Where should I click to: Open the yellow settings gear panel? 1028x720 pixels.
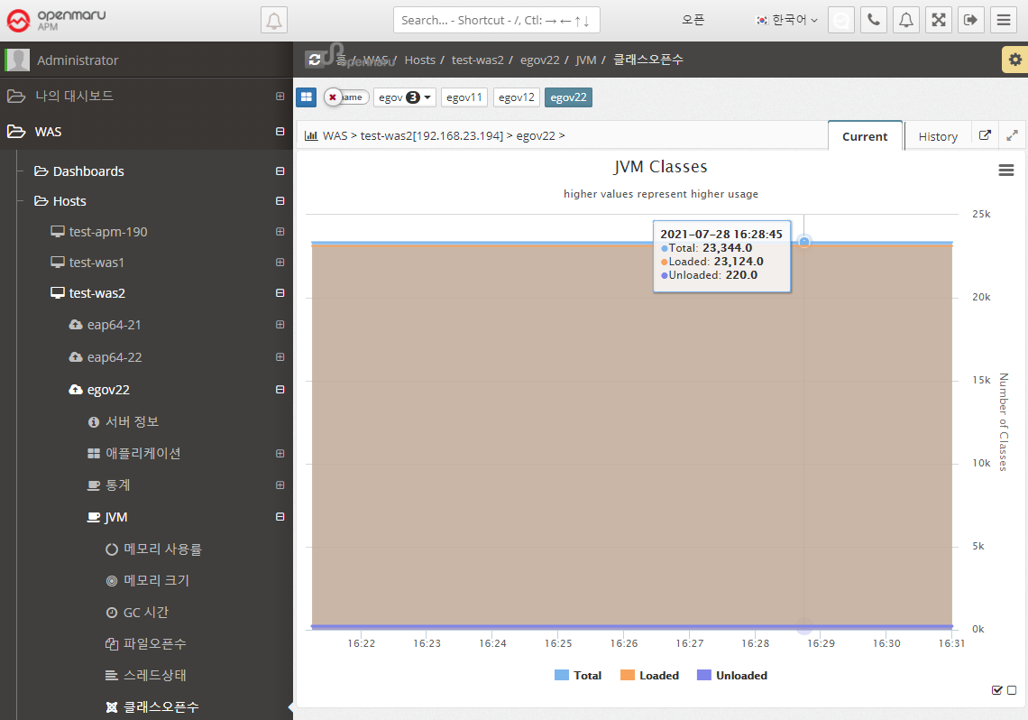coord(1015,60)
